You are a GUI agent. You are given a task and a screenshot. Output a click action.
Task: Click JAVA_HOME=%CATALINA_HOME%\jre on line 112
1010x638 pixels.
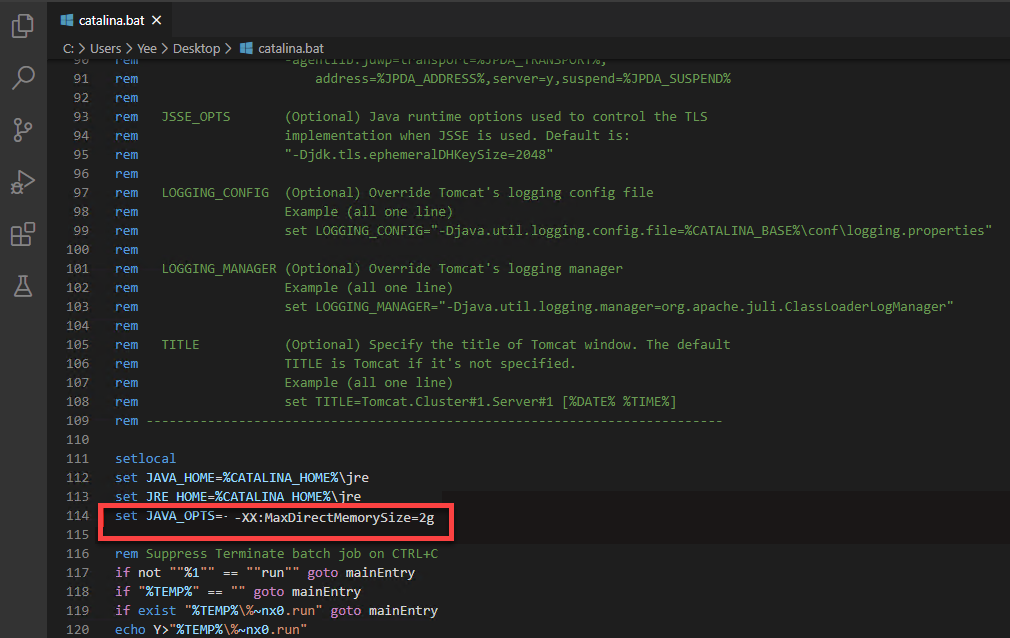[257, 478]
